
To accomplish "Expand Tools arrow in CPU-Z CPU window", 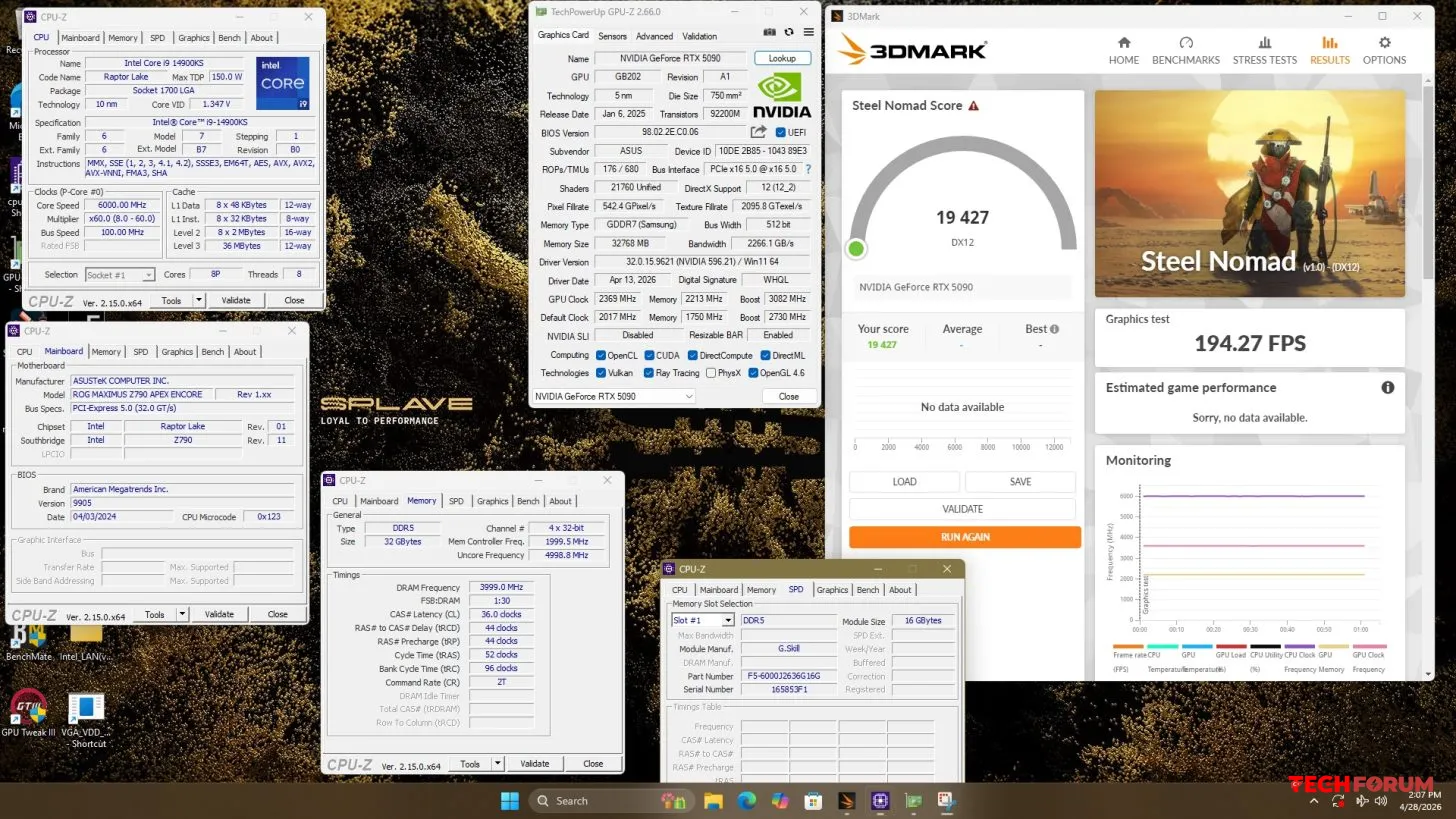I will click(x=198, y=300).
